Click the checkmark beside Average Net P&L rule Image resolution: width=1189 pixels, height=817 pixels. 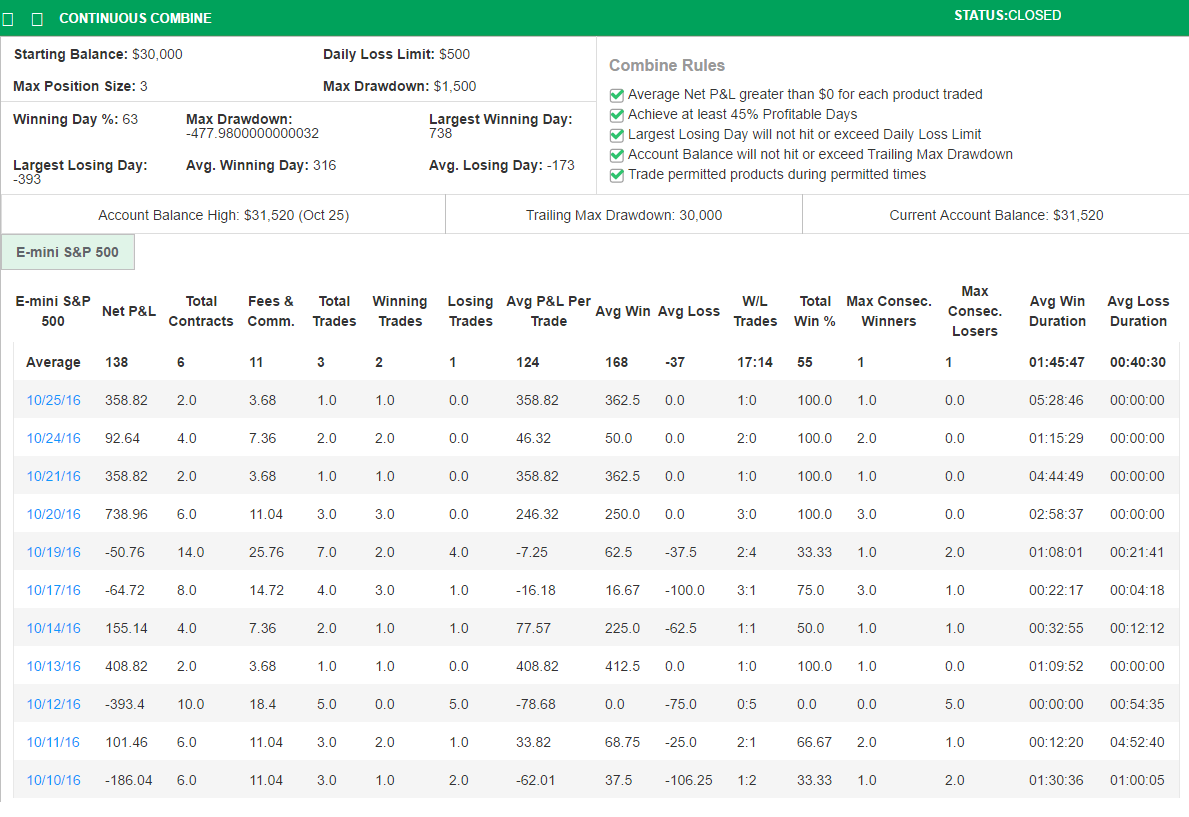(x=617, y=94)
